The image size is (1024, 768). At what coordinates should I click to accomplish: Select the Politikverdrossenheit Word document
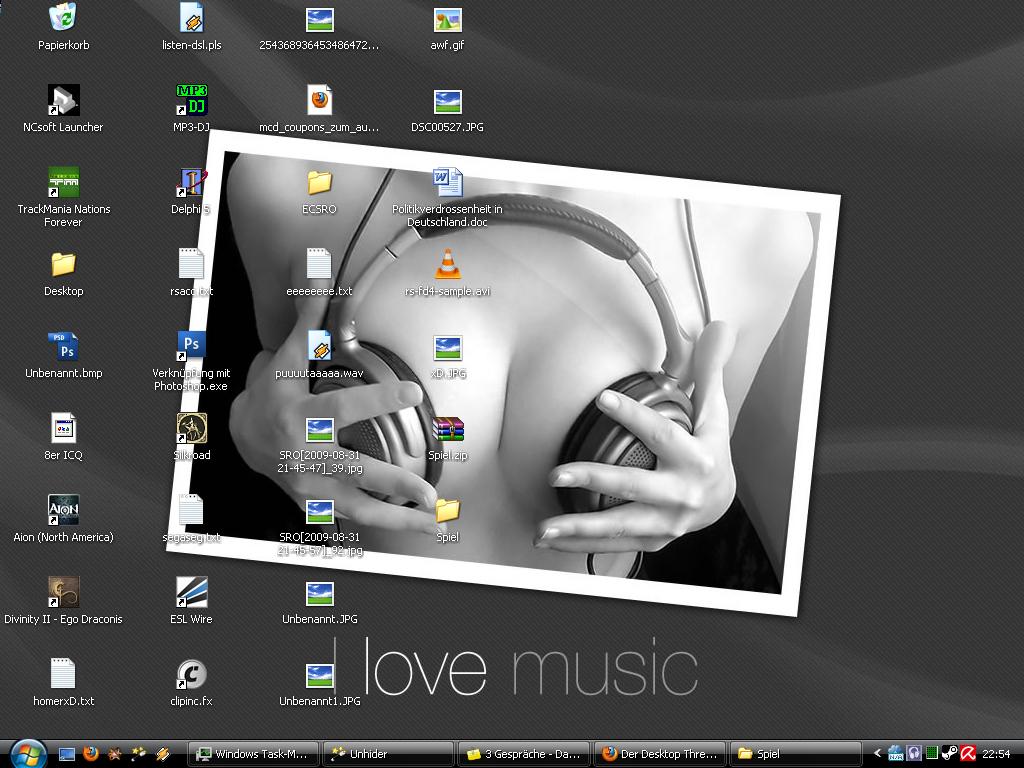[x=447, y=183]
